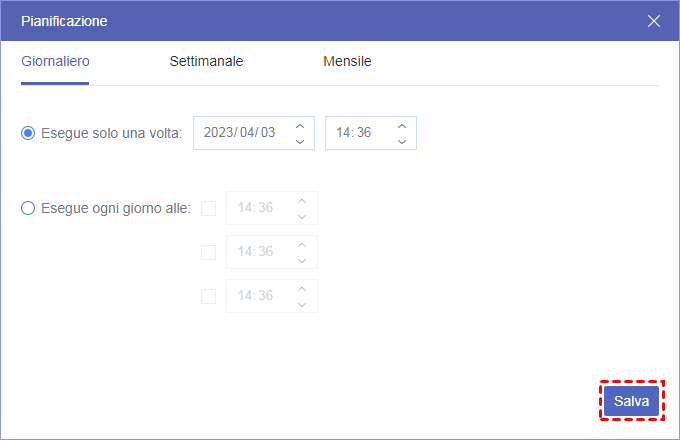680x440 pixels.
Task: Click the Salva button
Action: coord(631,401)
